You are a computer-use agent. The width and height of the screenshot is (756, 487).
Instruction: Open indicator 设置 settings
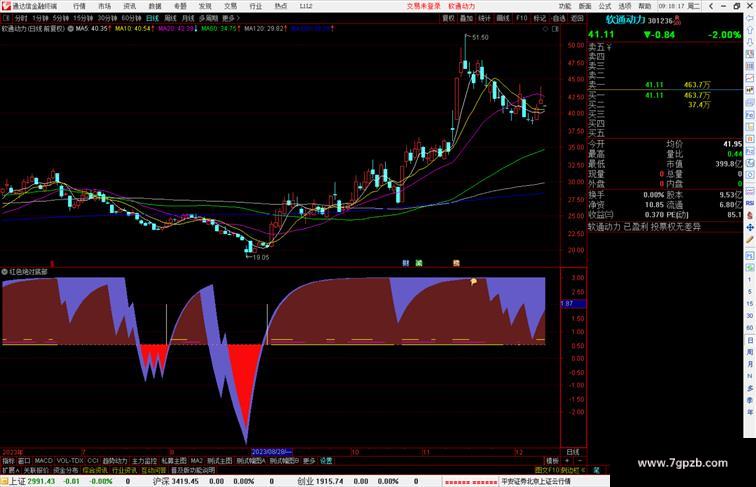(326, 461)
